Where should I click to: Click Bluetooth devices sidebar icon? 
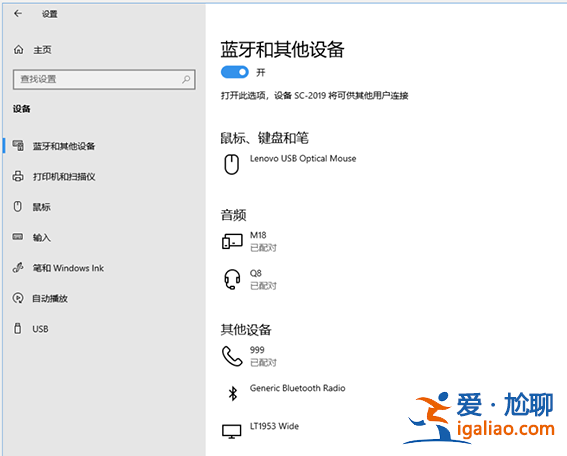tap(18, 146)
